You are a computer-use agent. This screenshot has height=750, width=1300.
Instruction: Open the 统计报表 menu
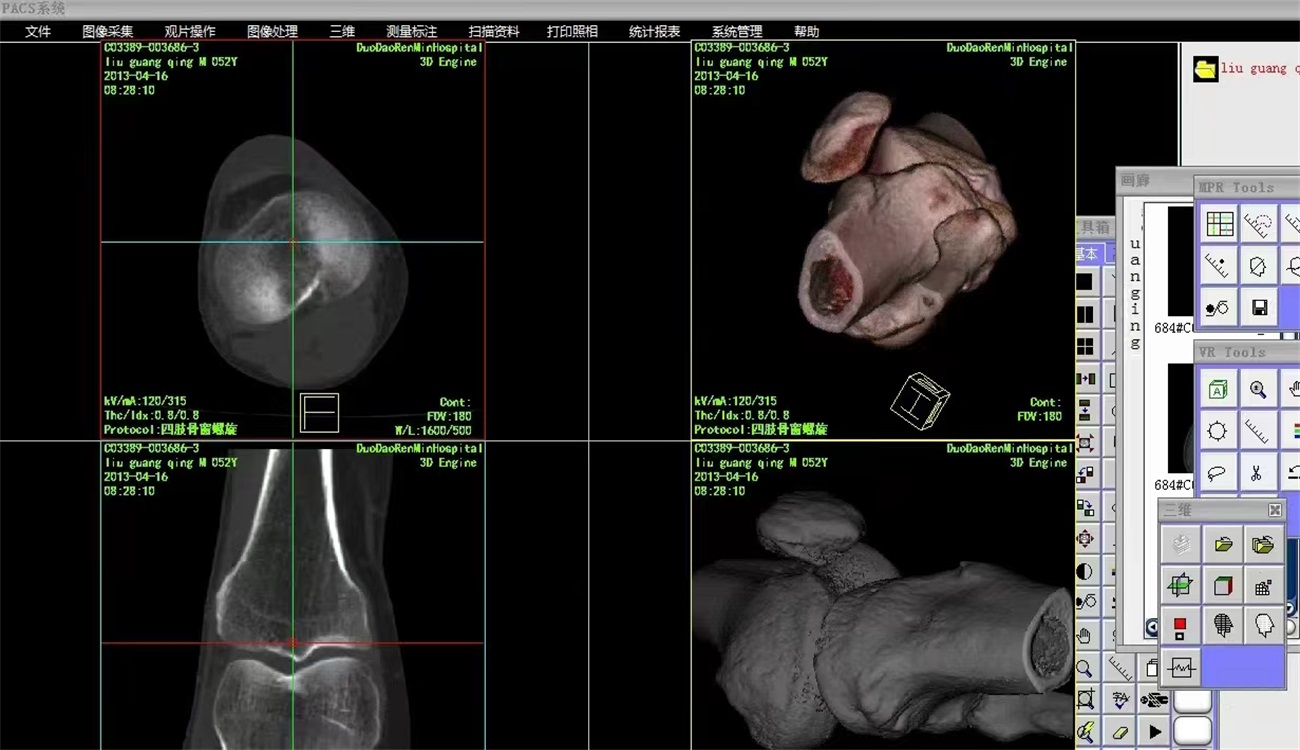[x=655, y=31]
